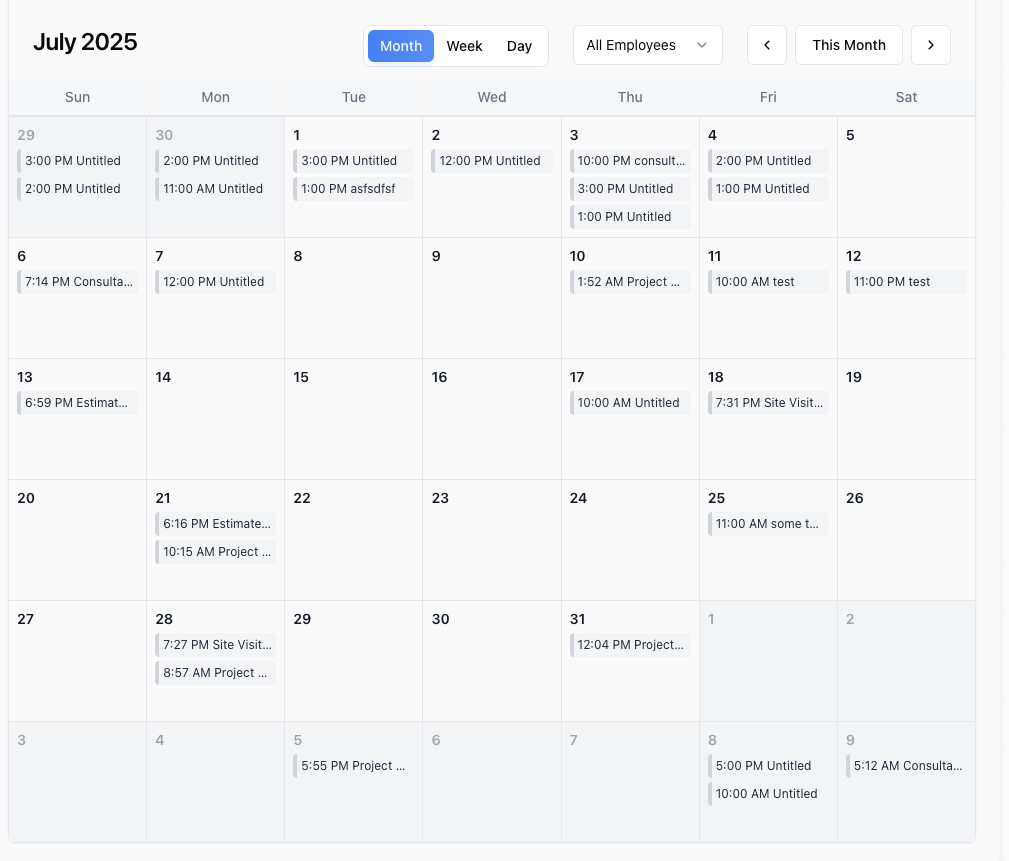The image size is (1009, 861).
Task: Open 10:00 PM consult event on July 3
Action: coord(630,161)
